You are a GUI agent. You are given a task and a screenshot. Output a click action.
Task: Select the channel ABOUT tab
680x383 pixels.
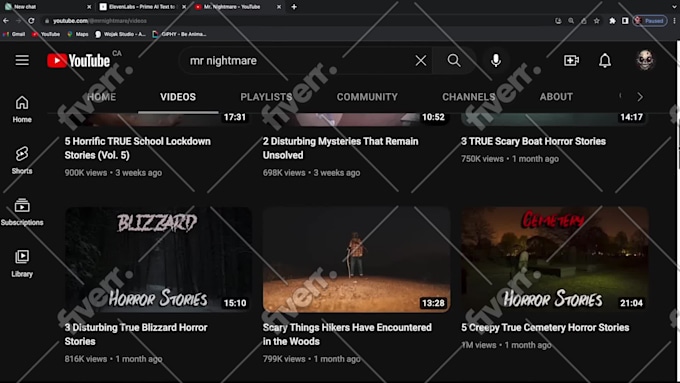556,97
